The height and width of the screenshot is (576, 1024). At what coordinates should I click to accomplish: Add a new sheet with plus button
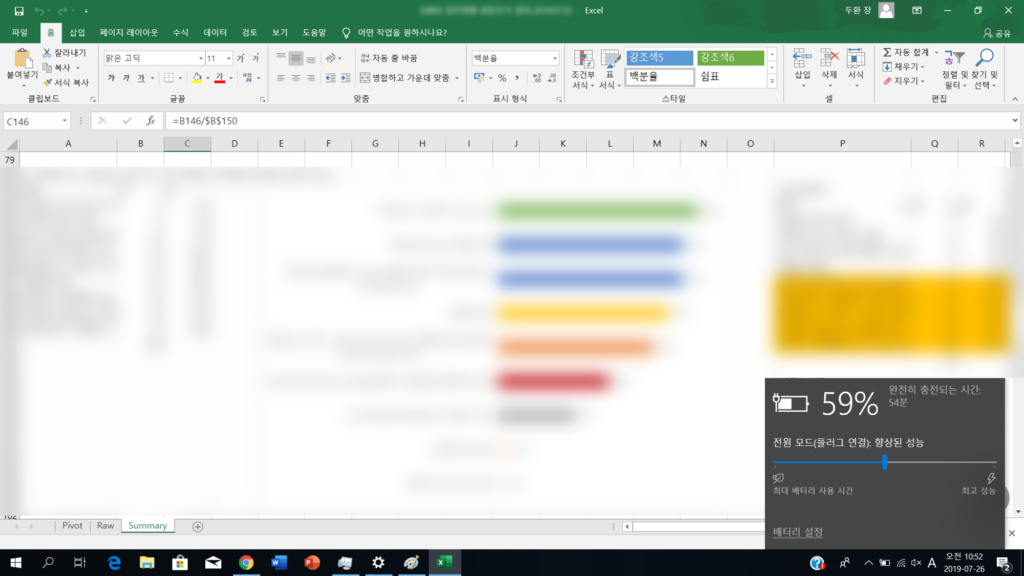(198, 526)
